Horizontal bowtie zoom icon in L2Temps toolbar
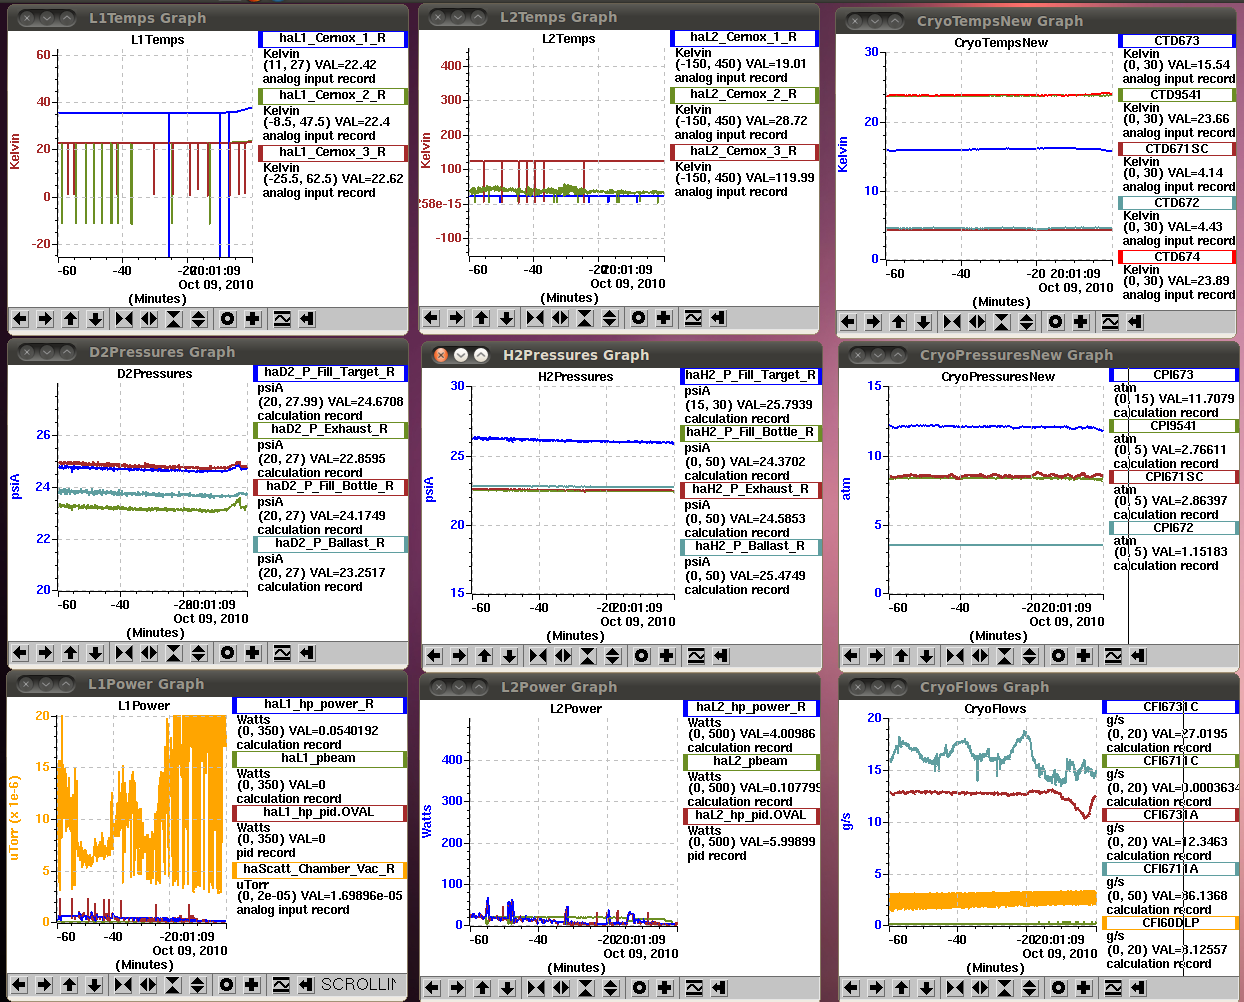 [535, 318]
